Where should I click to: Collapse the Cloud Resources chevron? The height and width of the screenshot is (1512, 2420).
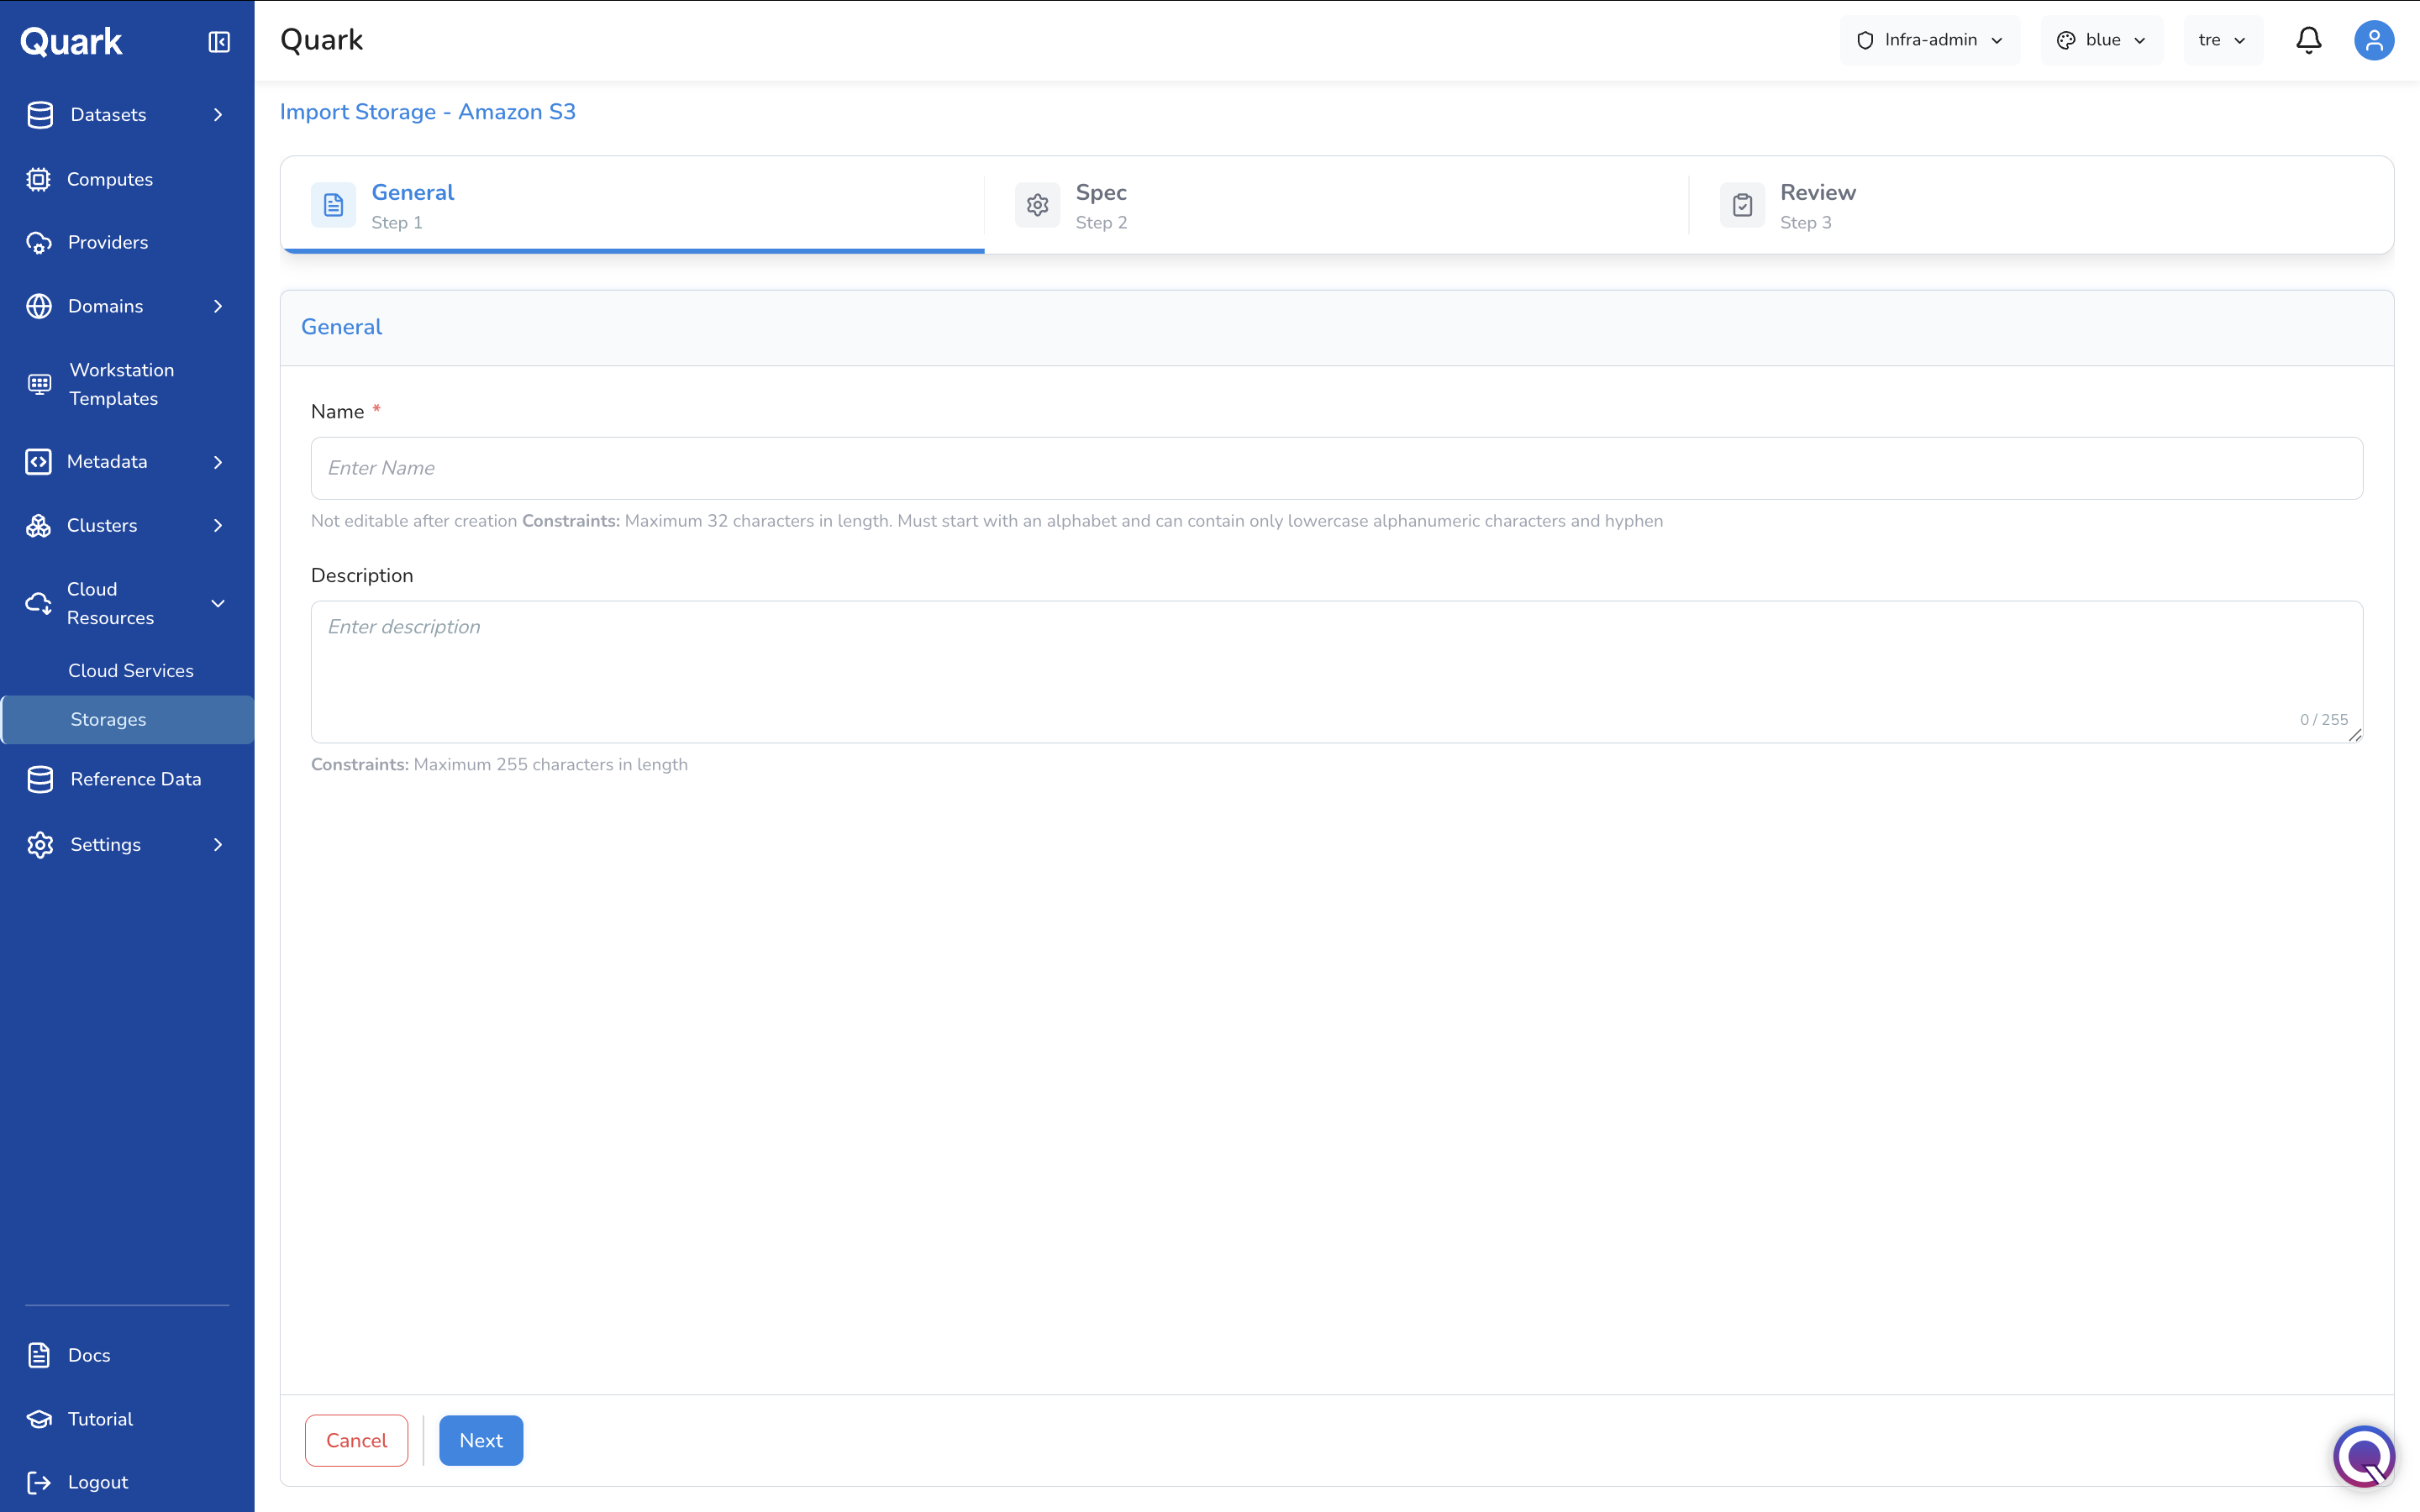coord(218,604)
